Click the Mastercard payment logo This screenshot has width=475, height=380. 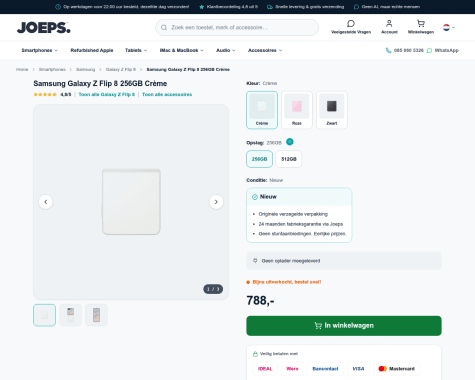pos(396,369)
